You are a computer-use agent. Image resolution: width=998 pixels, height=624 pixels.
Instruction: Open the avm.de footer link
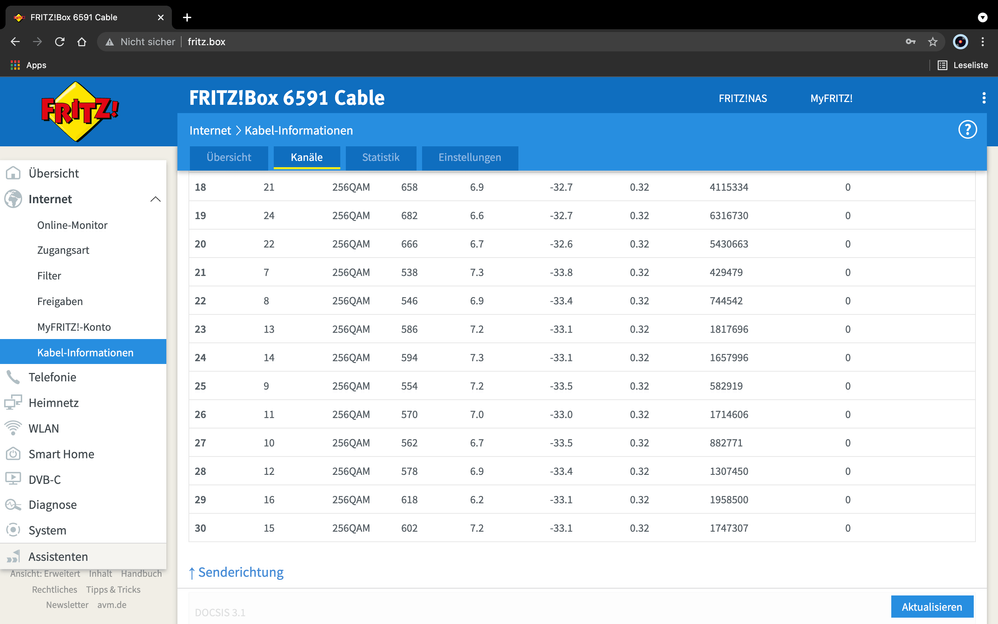[x=112, y=605]
